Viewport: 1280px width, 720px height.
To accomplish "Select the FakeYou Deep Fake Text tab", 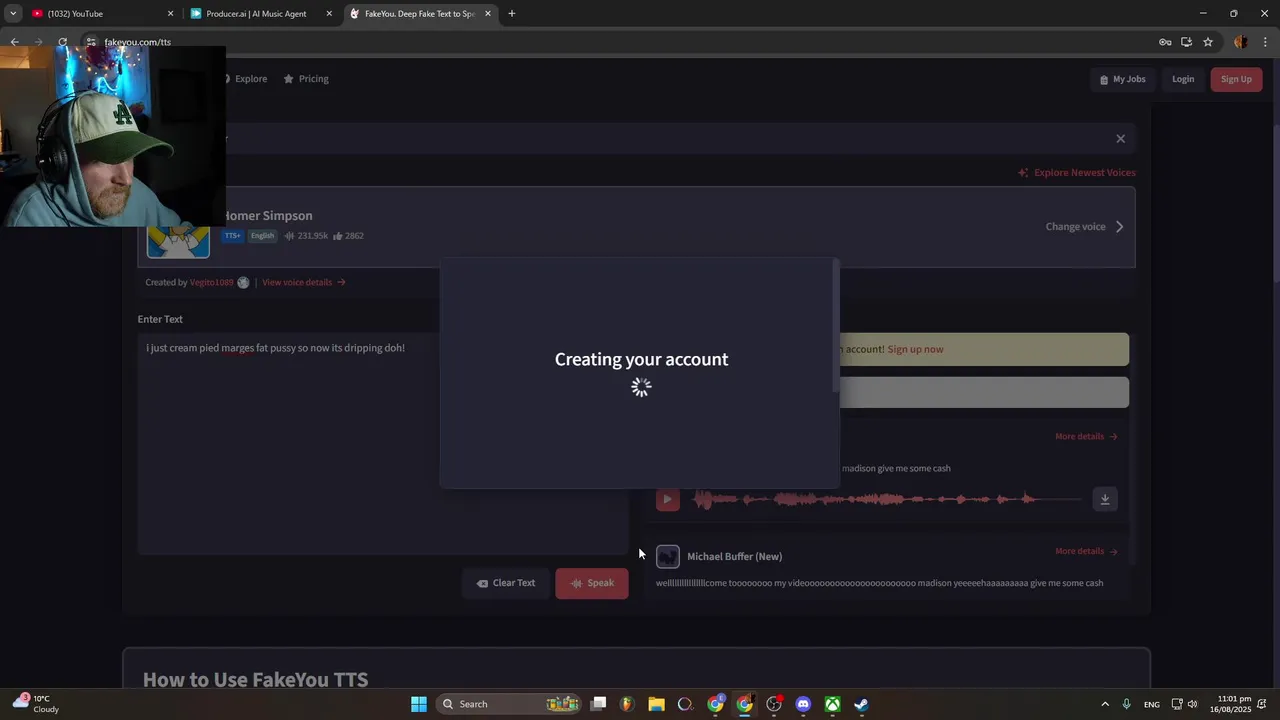I will (420, 14).
